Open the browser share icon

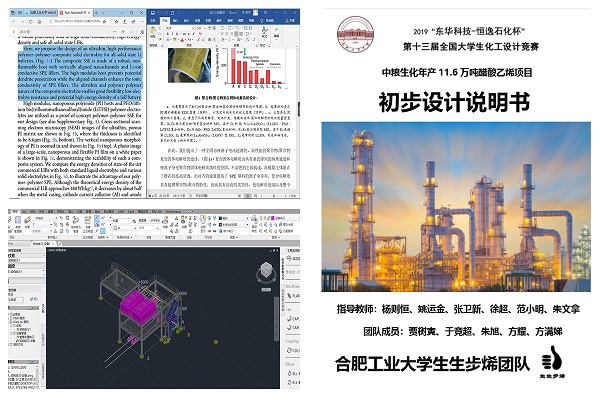[134, 22]
